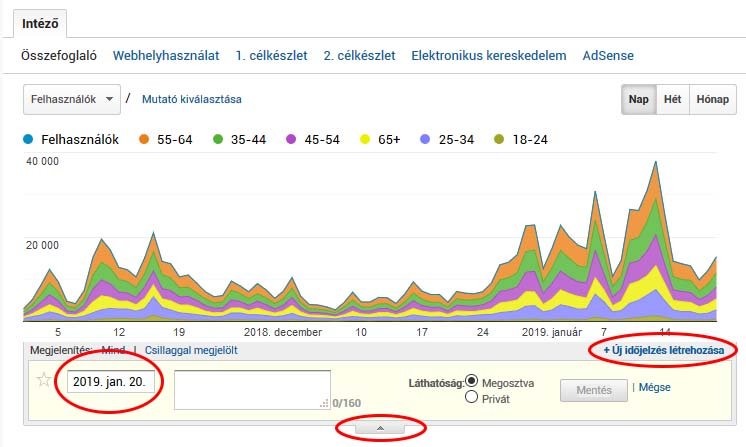Click the orange 55-64 legend dot
Viewport: 746px width, 447px height.
click(144, 140)
